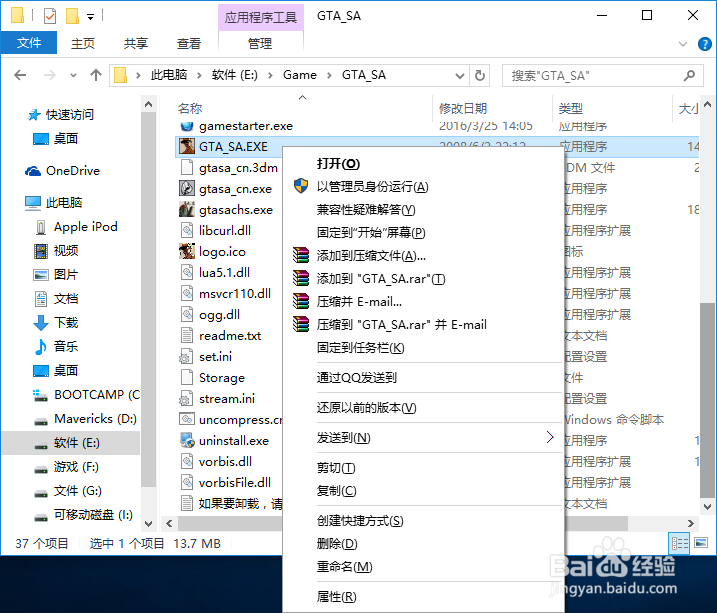
Task: Choose 重命名(M) in context menu
Action: [x=423, y=566]
